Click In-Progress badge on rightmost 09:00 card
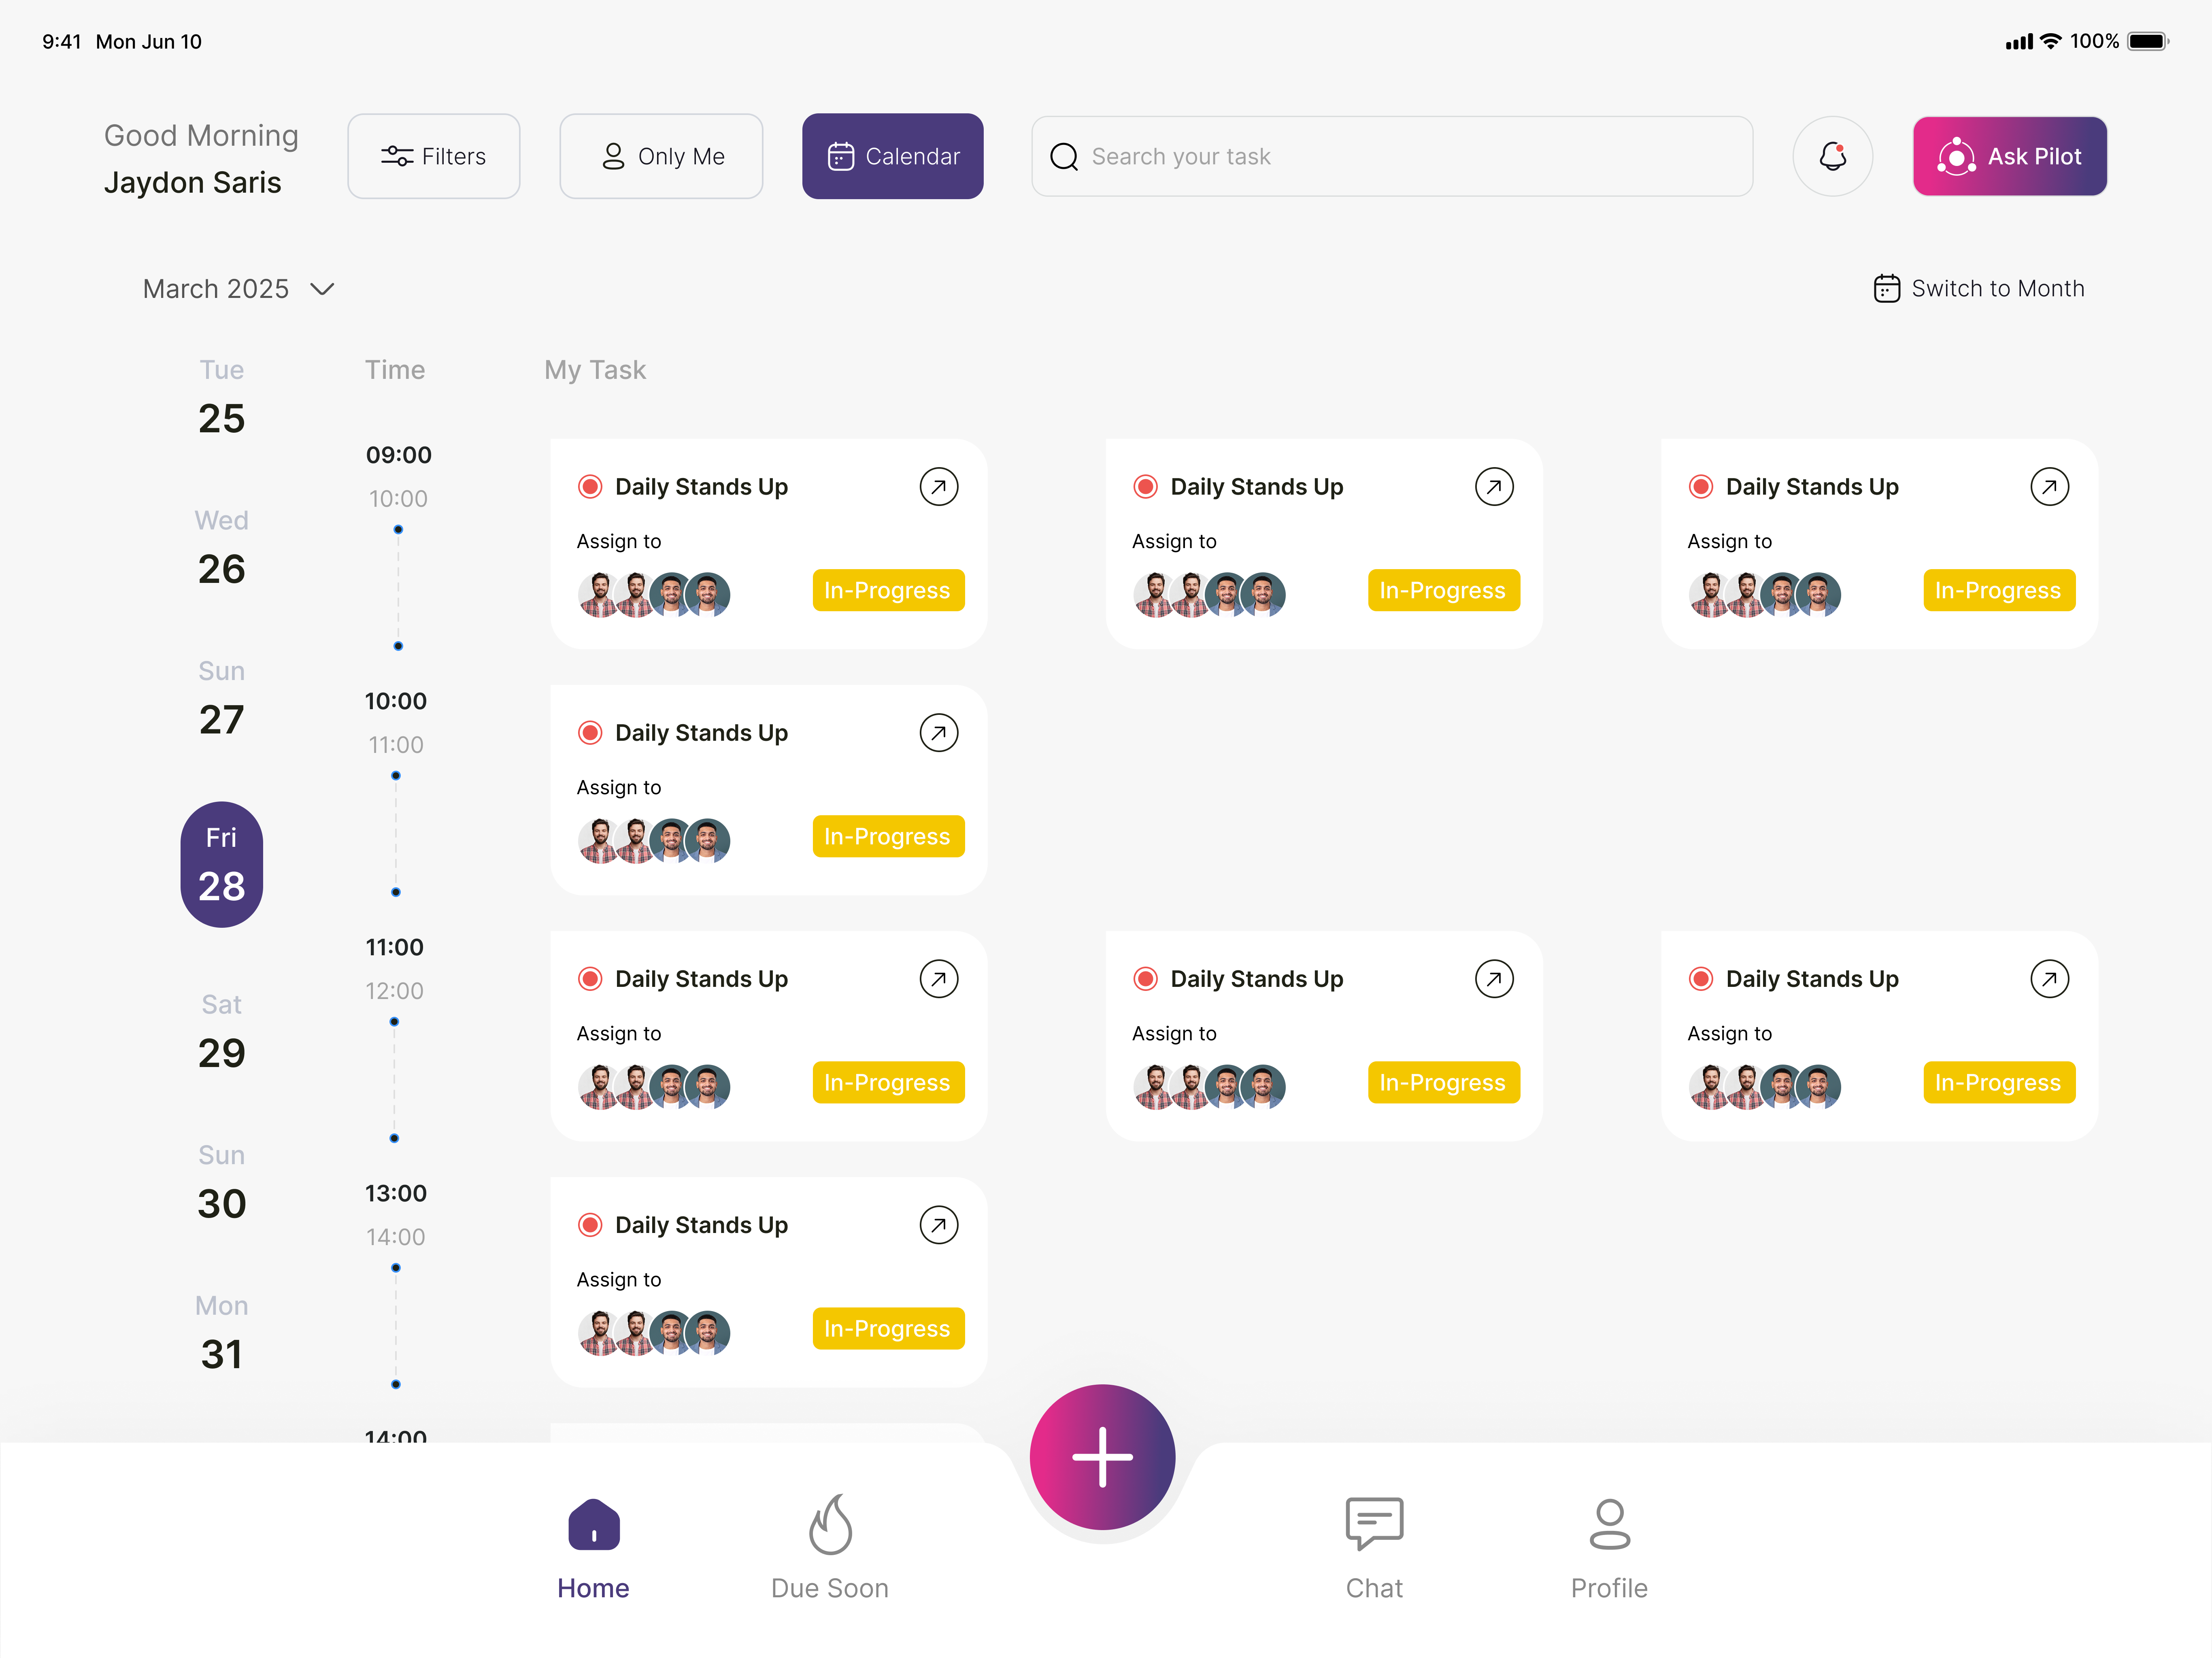 coord(1999,590)
